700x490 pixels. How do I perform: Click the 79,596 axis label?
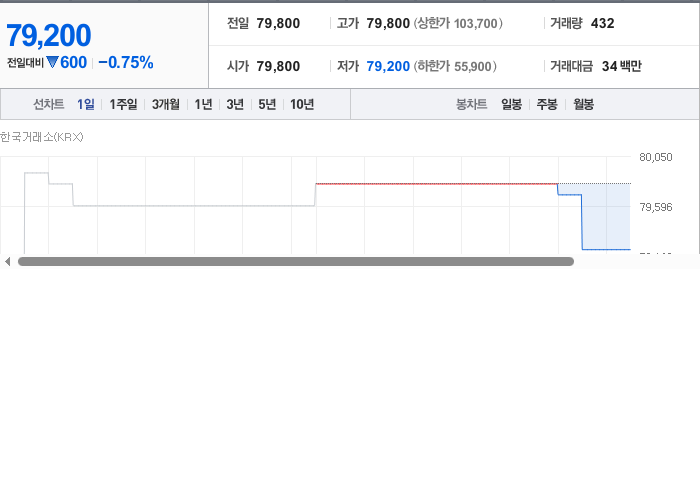(655, 207)
